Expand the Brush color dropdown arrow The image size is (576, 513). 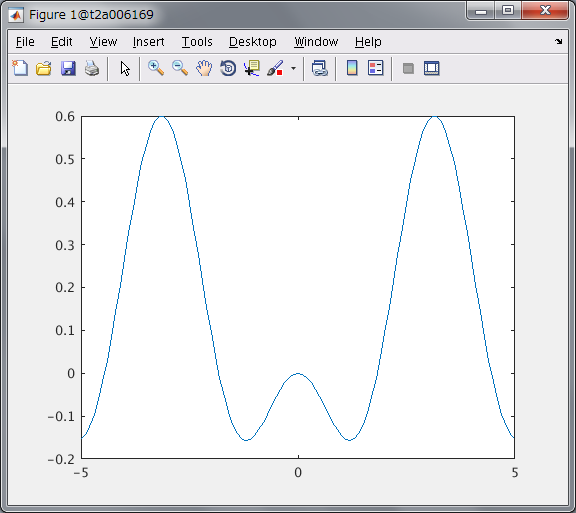coord(293,68)
